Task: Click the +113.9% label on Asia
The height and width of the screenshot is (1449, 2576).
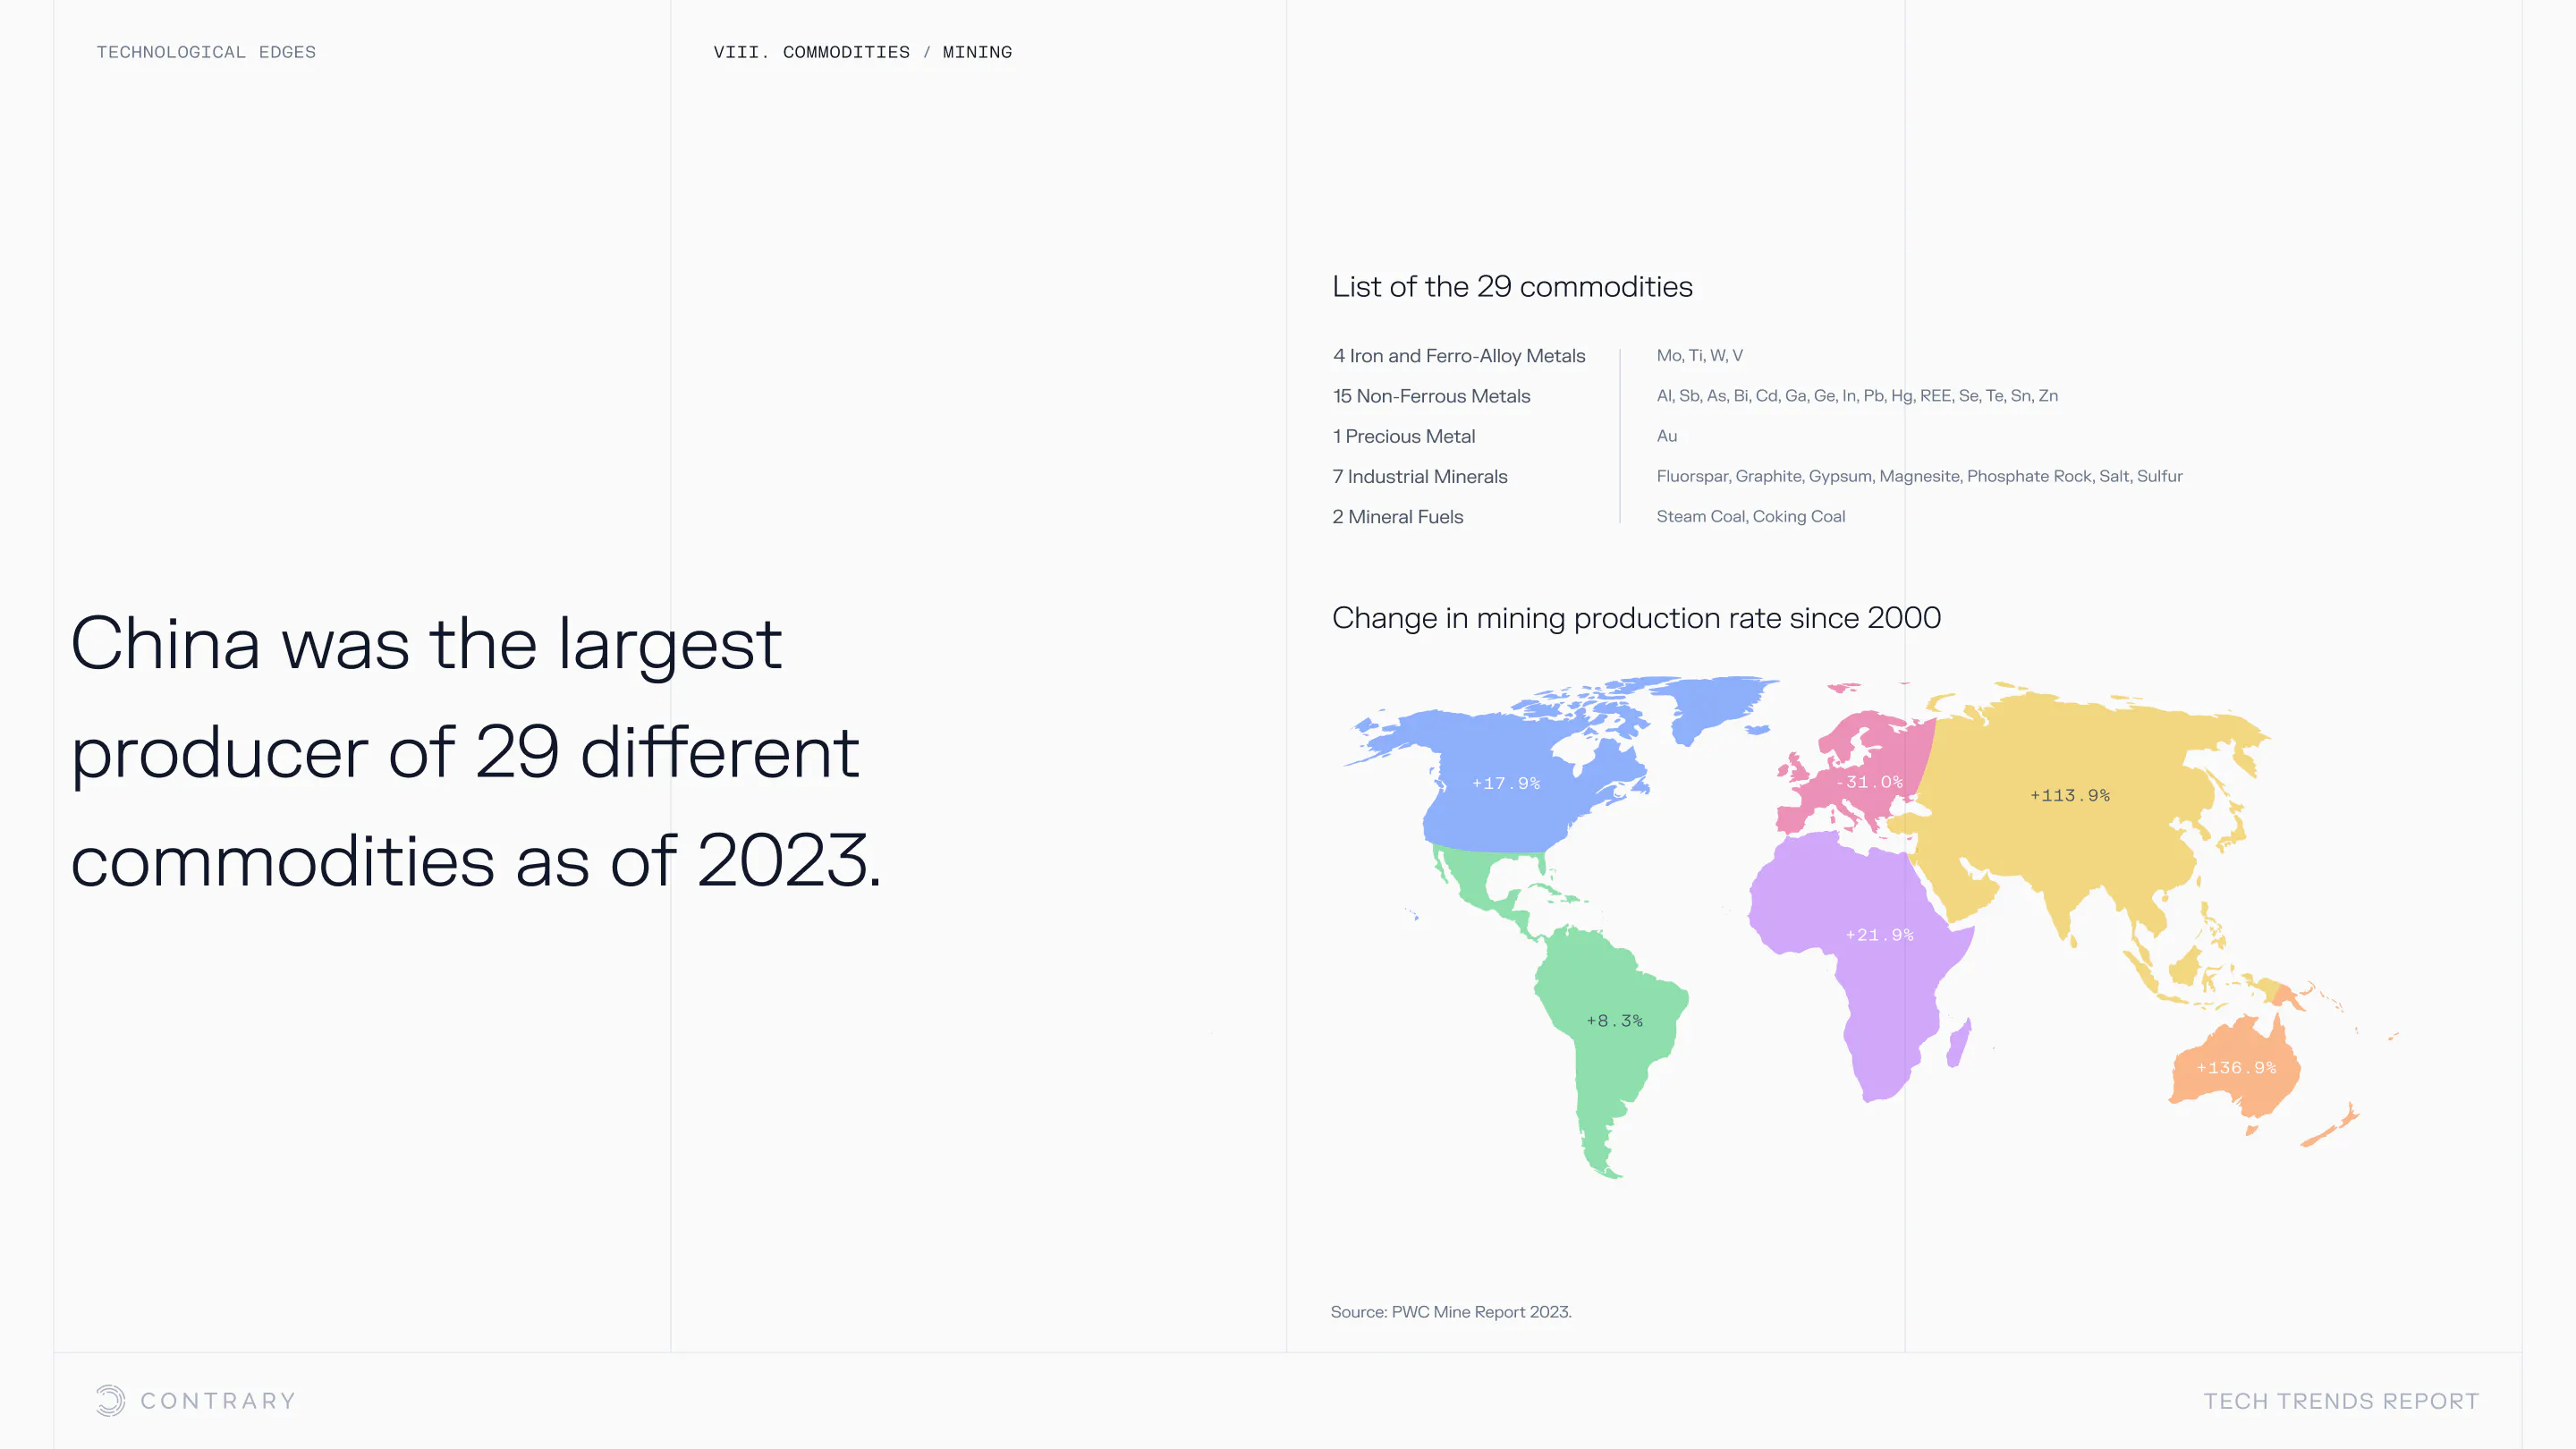Action: 2069,795
